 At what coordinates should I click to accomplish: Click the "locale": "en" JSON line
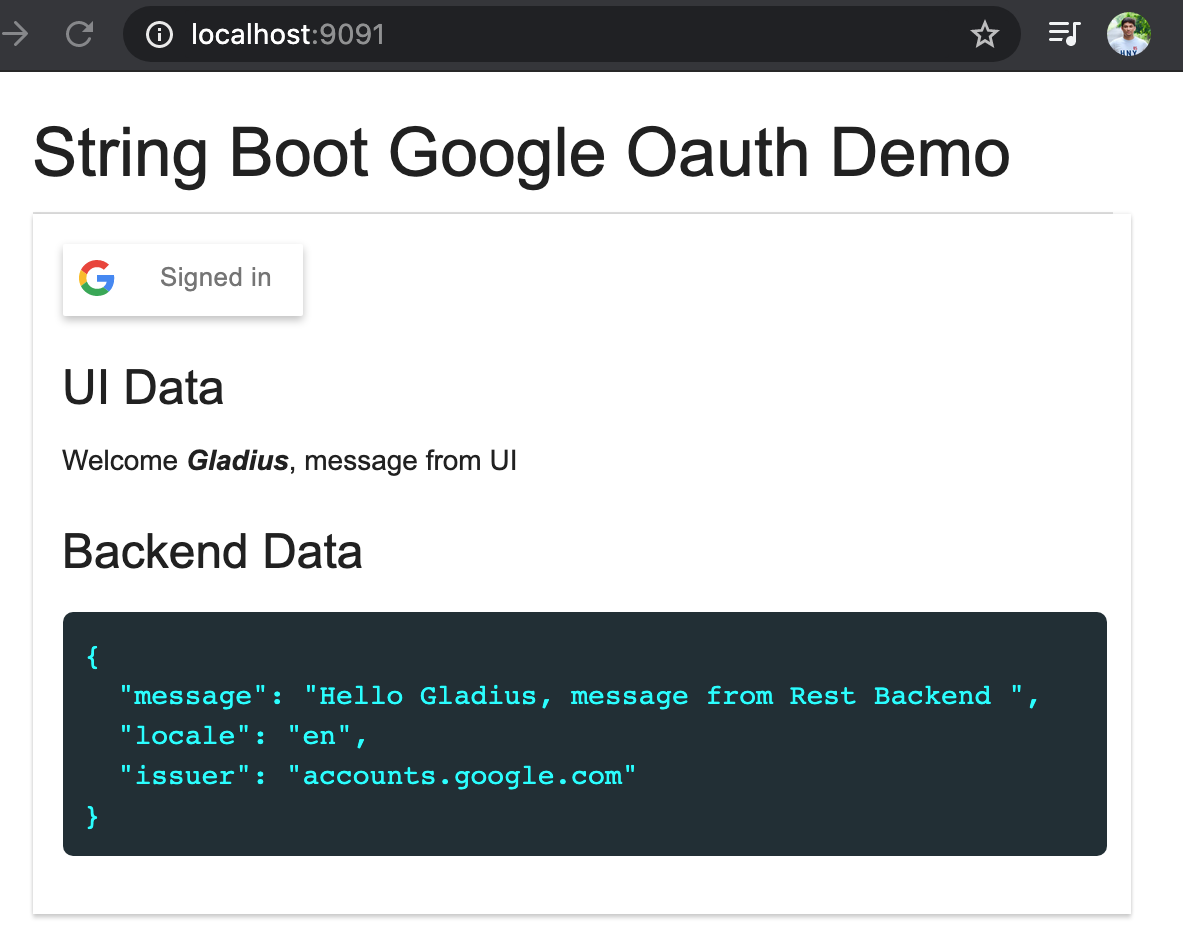click(243, 735)
